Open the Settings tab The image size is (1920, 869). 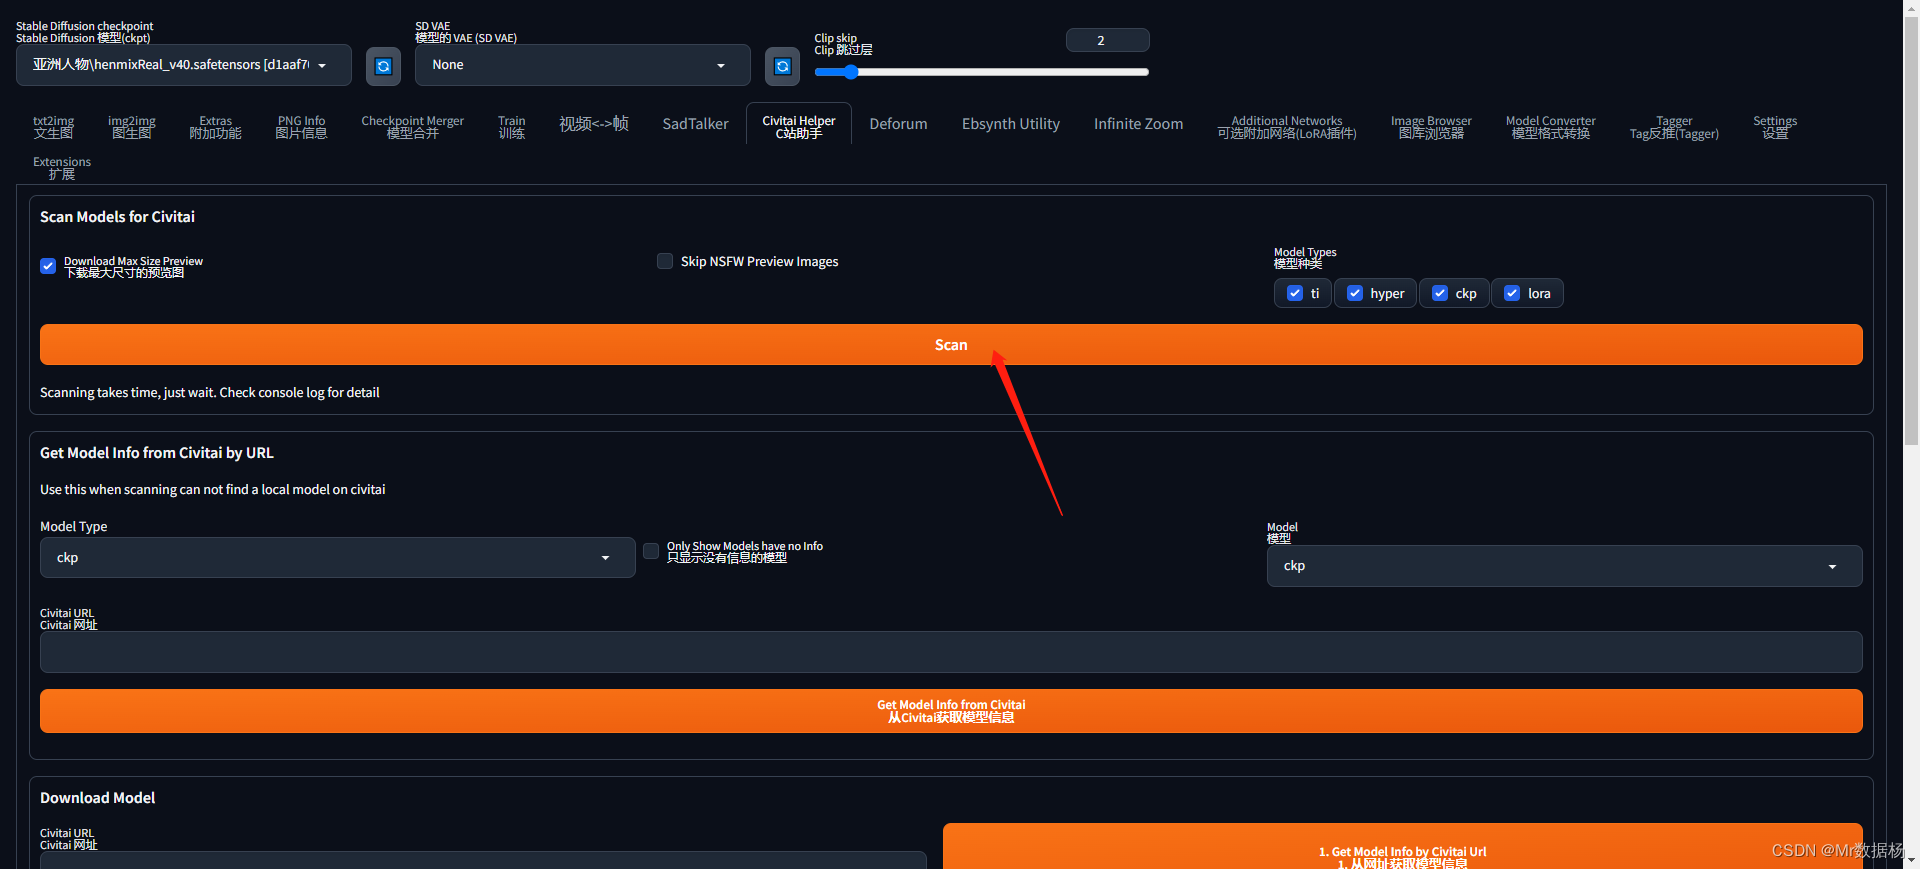tap(1775, 127)
